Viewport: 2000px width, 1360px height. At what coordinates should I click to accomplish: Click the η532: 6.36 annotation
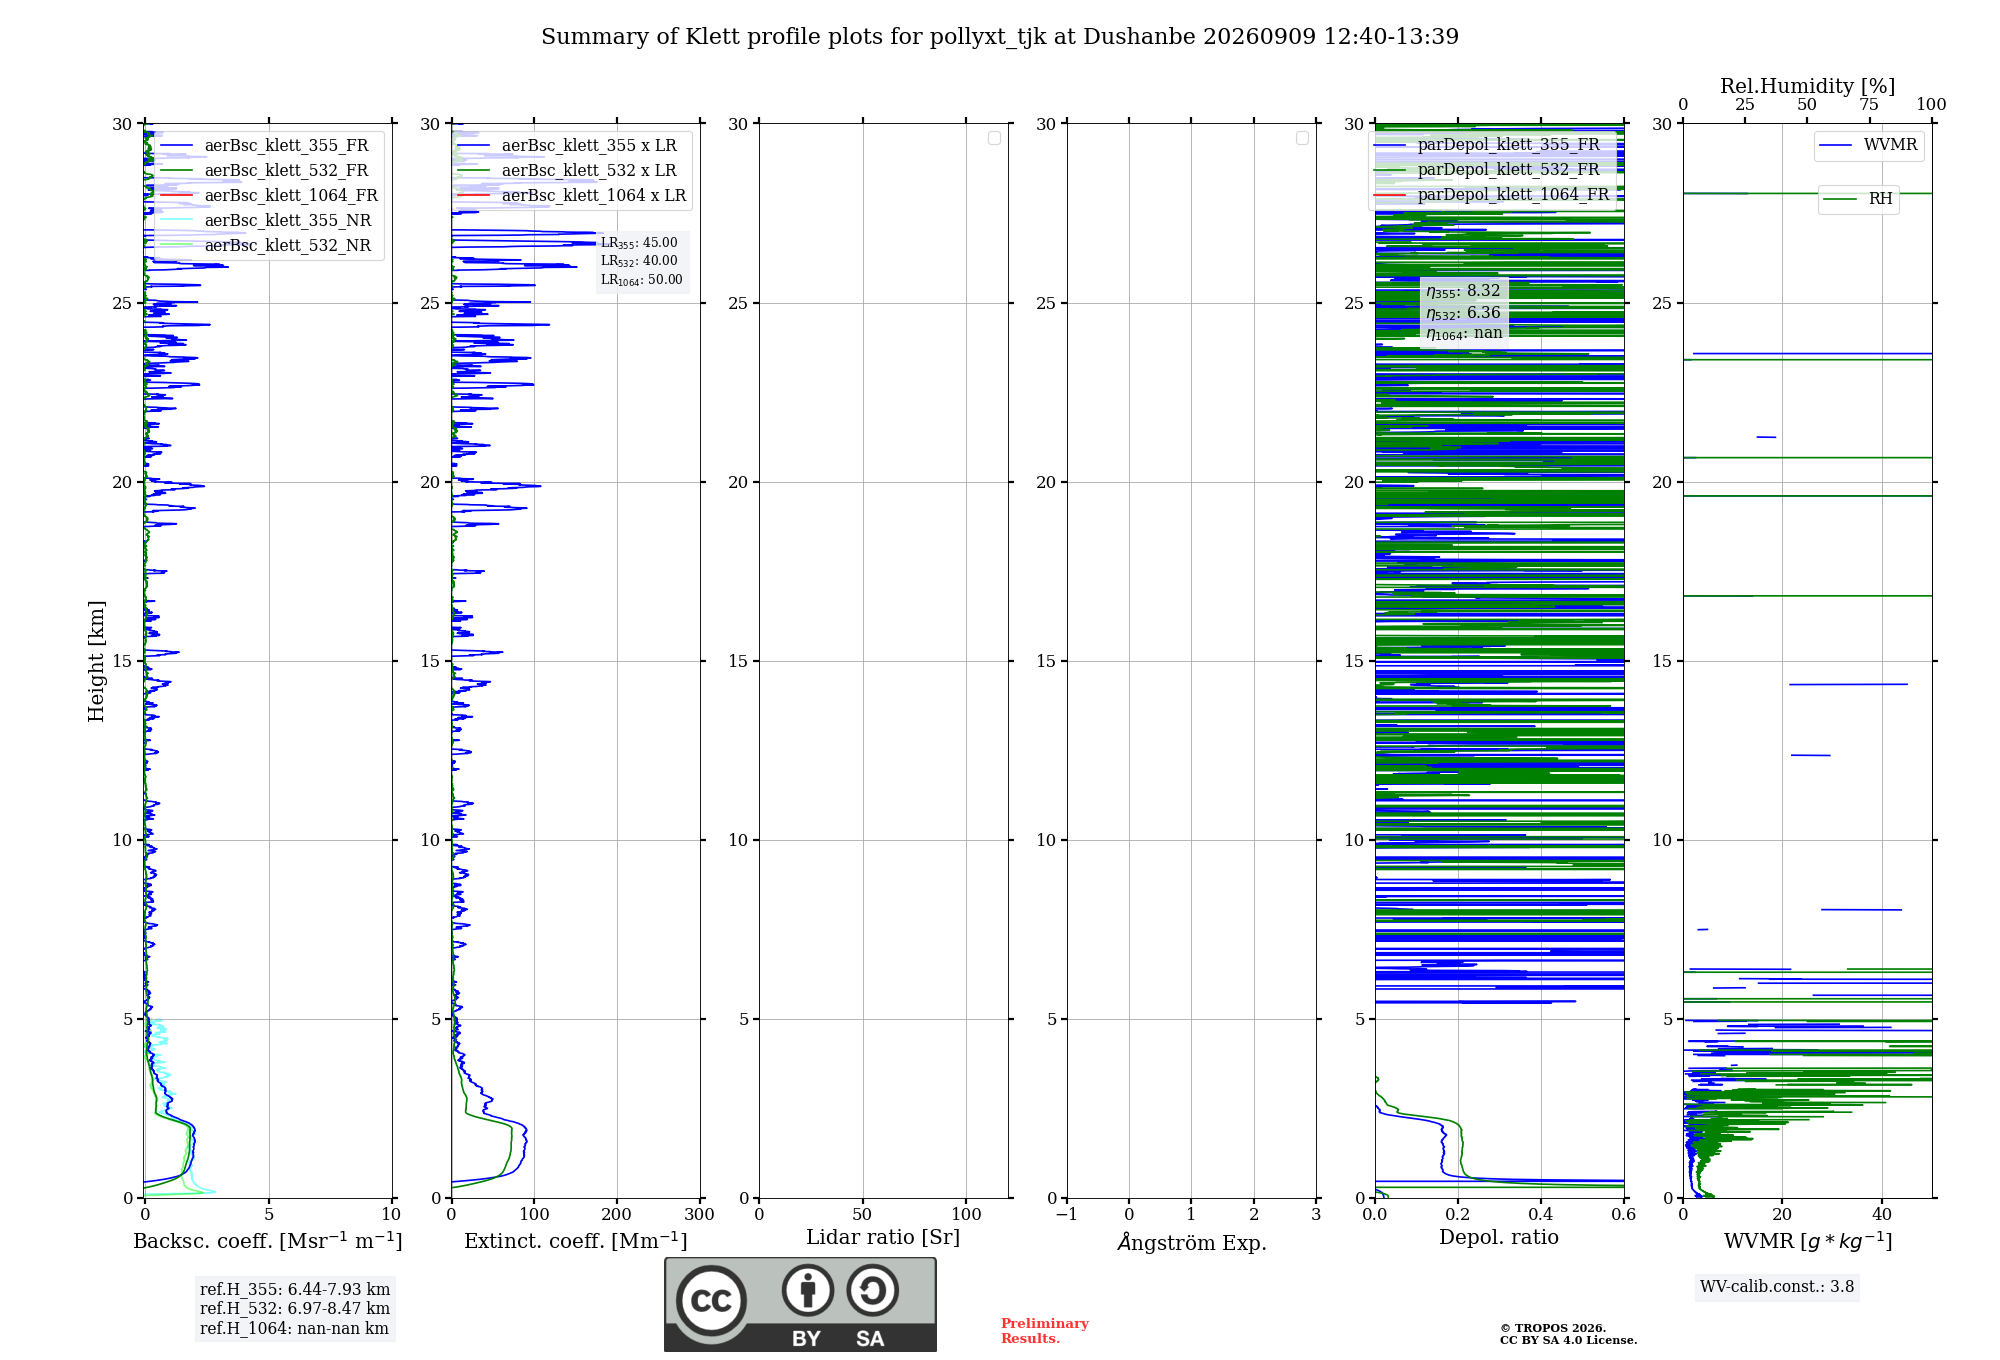[x=1463, y=313]
